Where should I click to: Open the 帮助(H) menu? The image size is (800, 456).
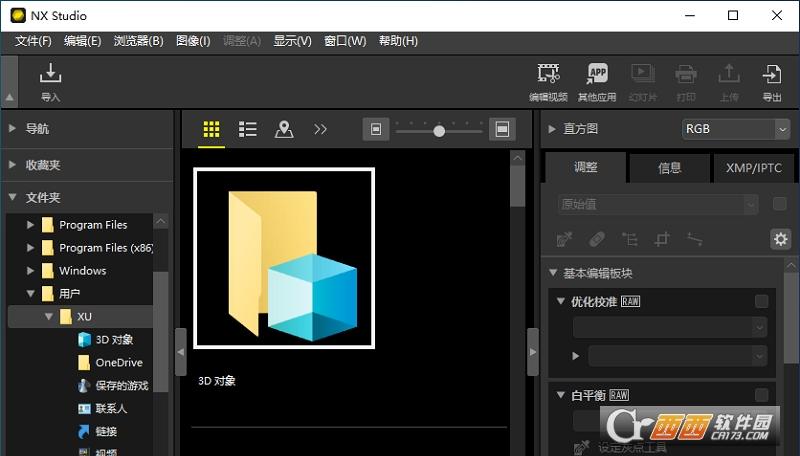398,41
